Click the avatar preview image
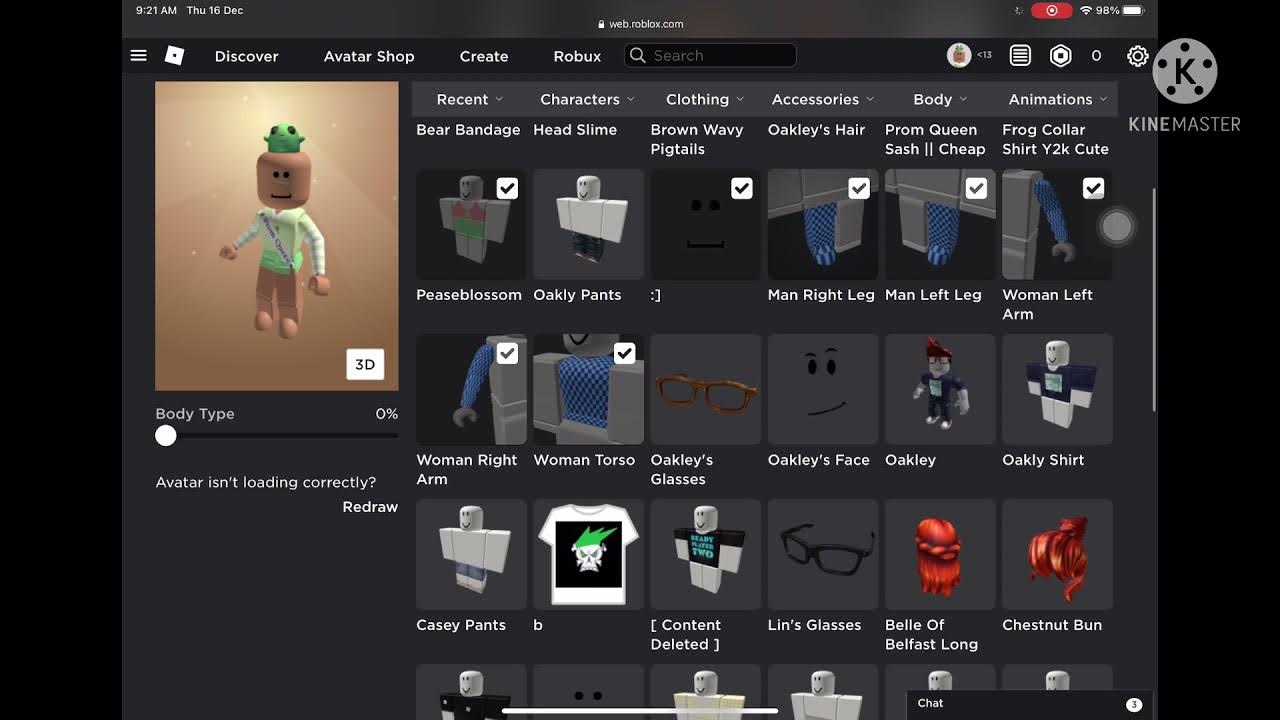This screenshot has width=1280, height=720. pyautogui.click(x=277, y=236)
